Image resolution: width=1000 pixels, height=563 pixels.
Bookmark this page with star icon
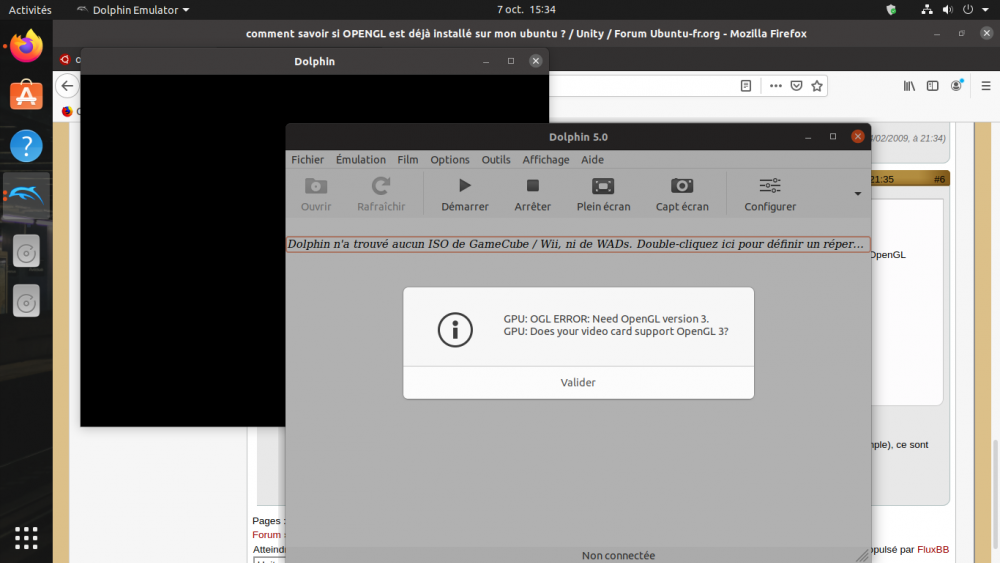pyautogui.click(x=817, y=86)
